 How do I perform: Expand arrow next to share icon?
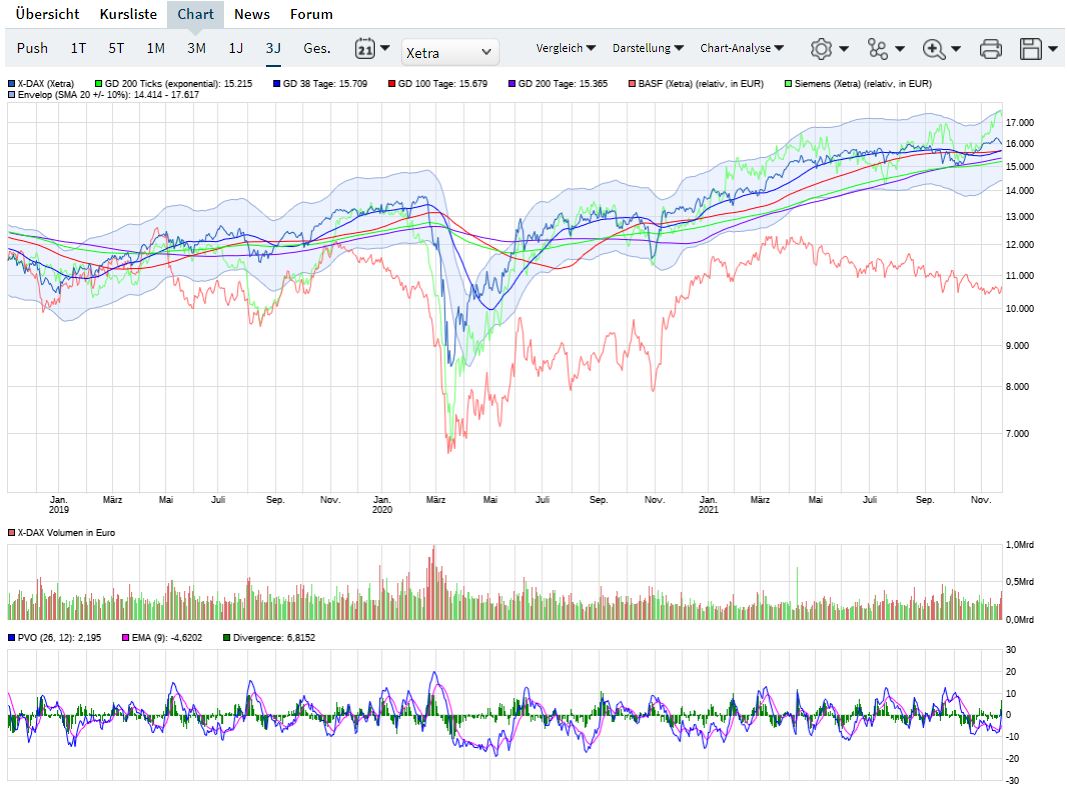(x=900, y=48)
